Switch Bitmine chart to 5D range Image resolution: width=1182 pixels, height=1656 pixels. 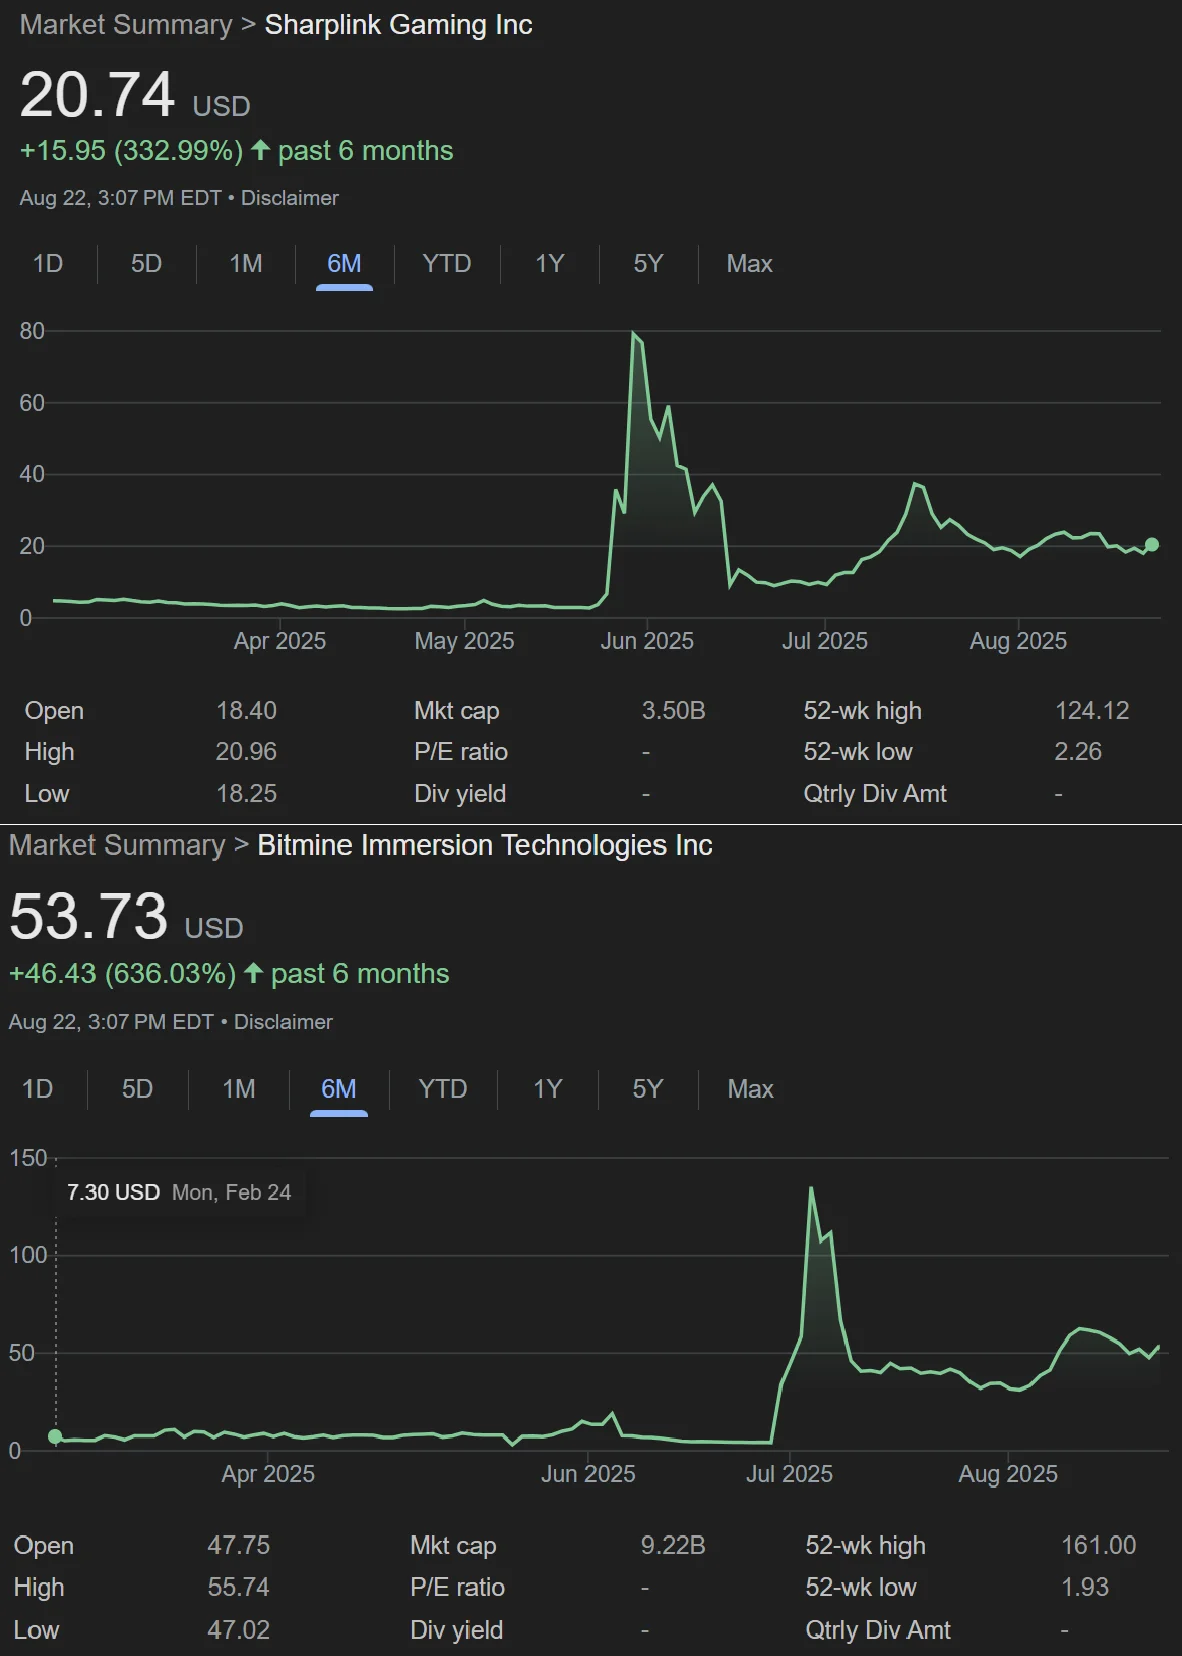click(x=137, y=1088)
